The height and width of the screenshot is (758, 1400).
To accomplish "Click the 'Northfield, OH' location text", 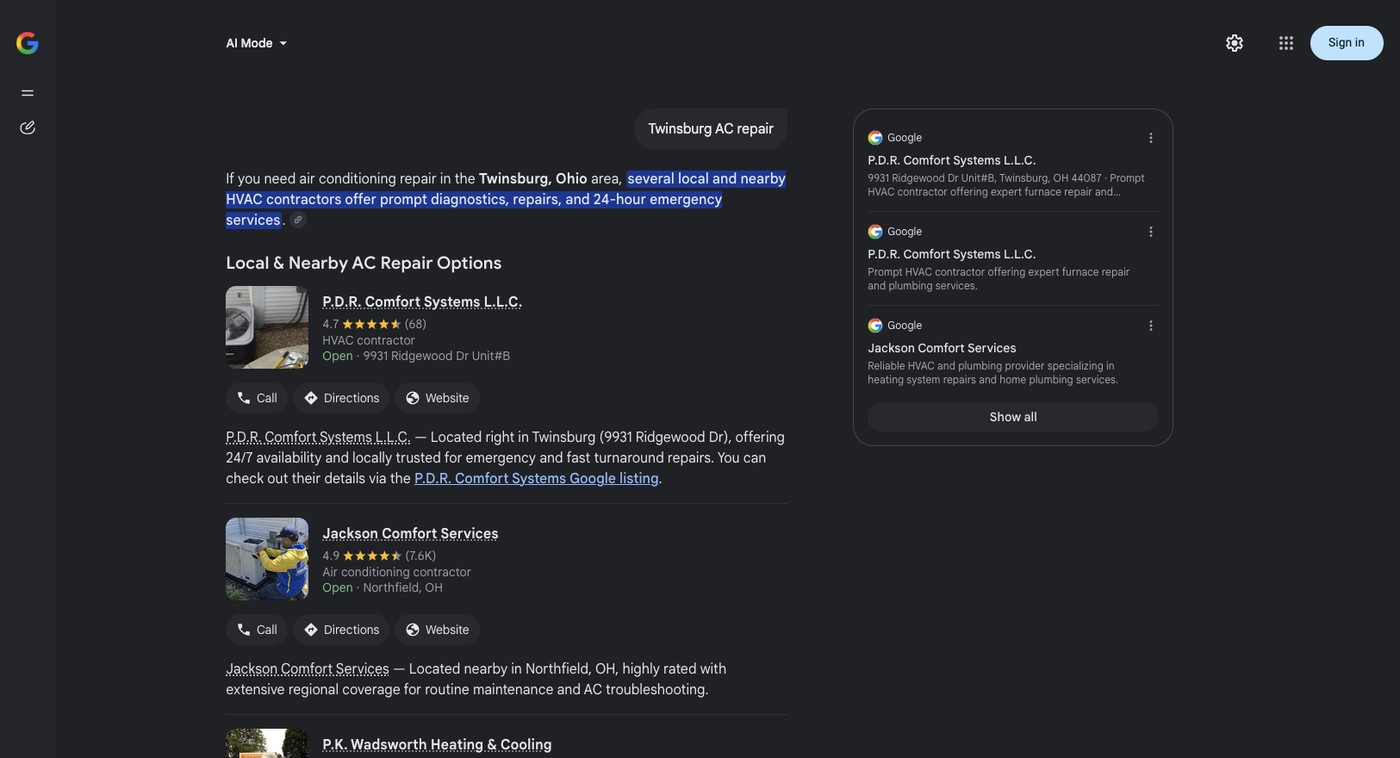I will coord(403,588).
